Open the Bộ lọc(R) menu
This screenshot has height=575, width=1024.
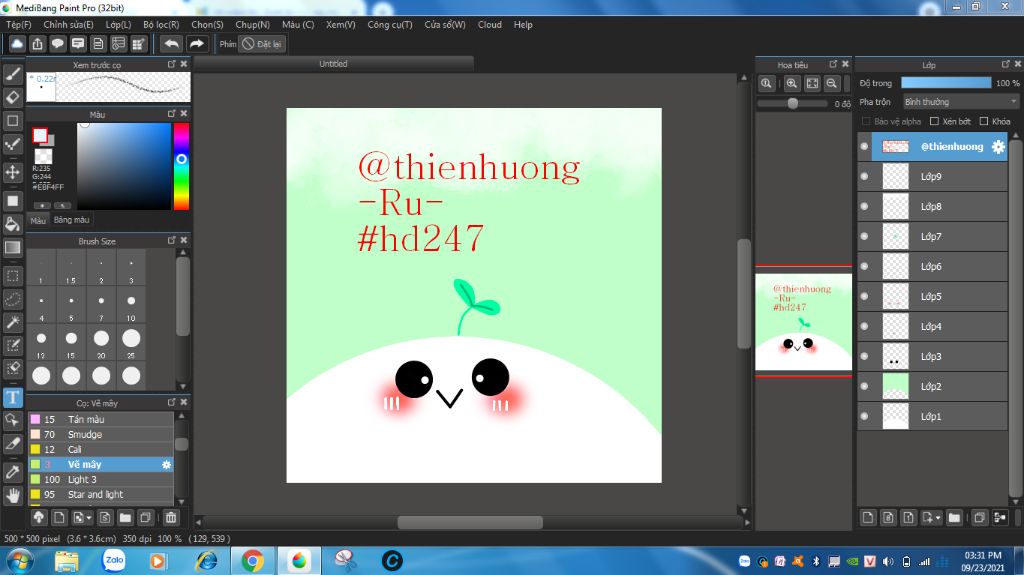point(161,25)
